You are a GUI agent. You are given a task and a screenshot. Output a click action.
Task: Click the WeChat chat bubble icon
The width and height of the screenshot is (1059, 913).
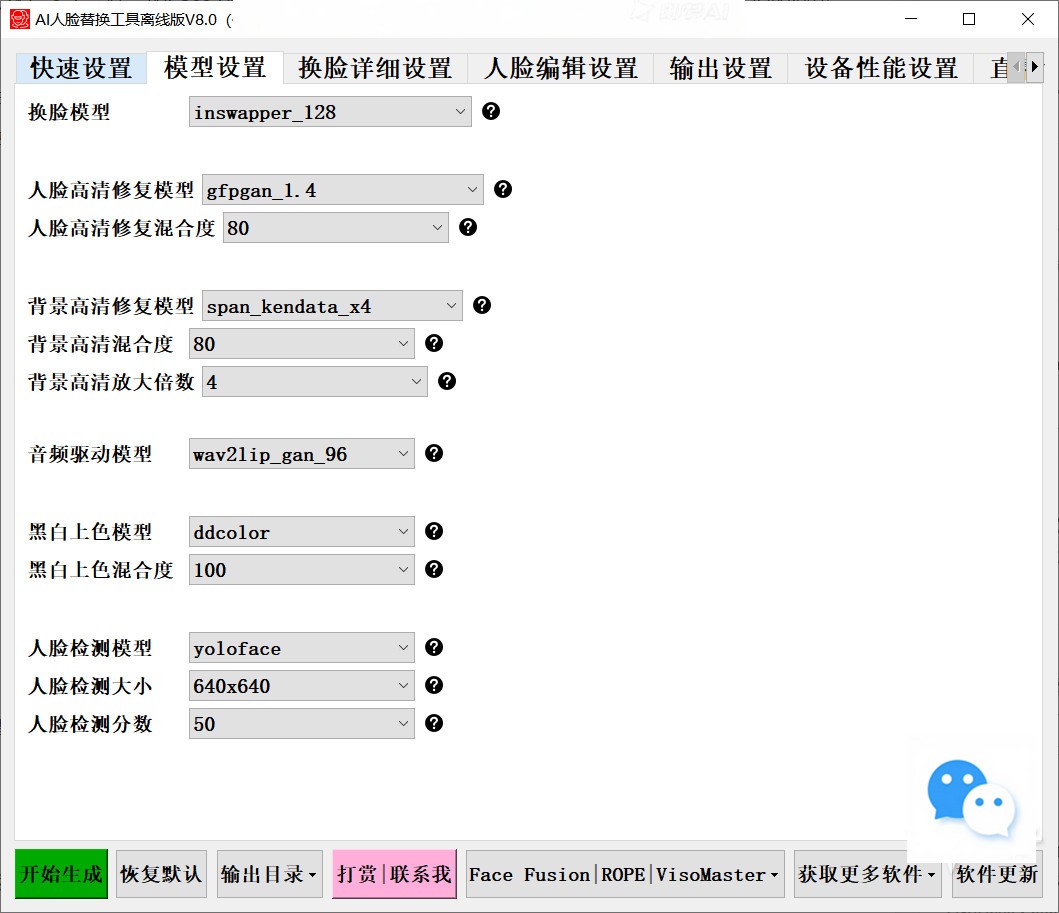pos(971,798)
